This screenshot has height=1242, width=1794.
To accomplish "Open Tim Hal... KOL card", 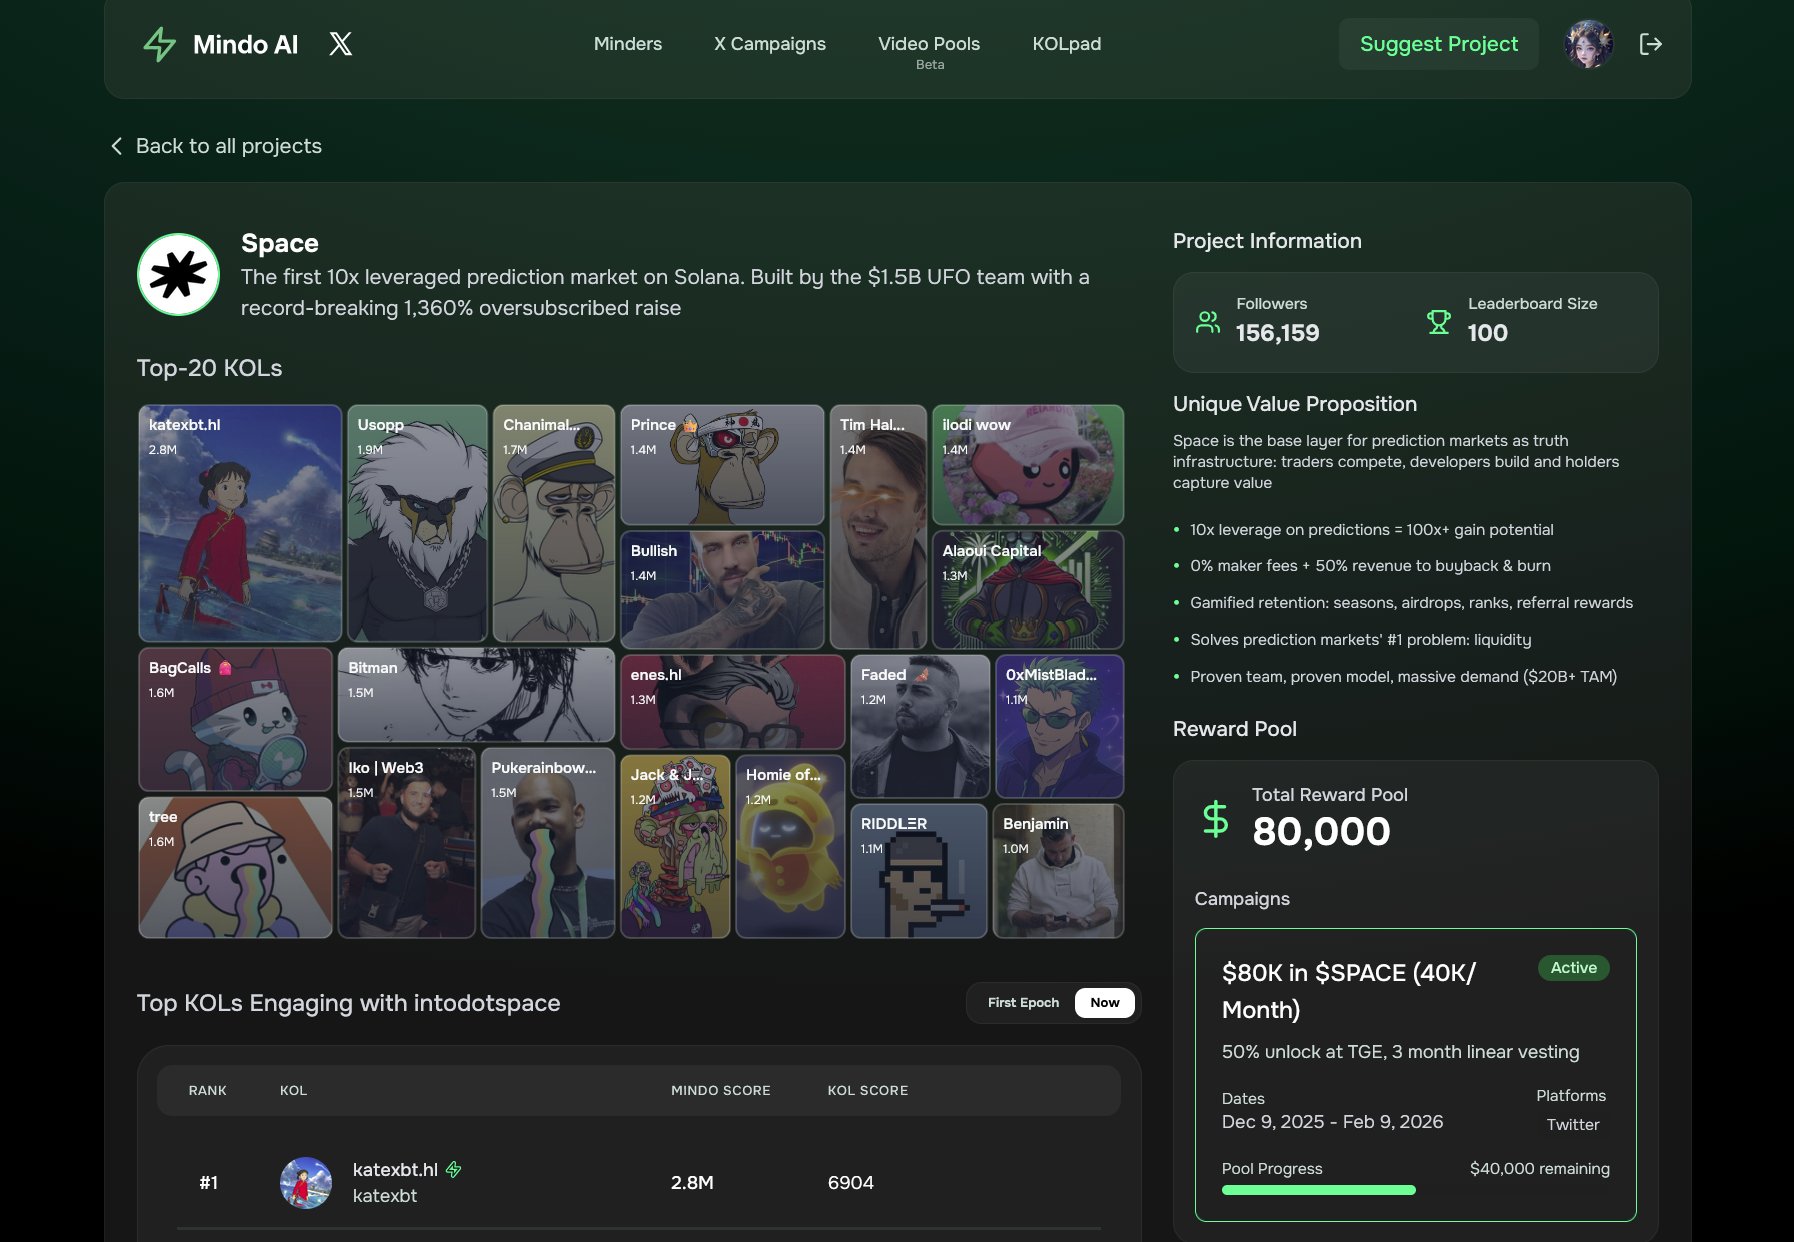I will (x=878, y=527).
